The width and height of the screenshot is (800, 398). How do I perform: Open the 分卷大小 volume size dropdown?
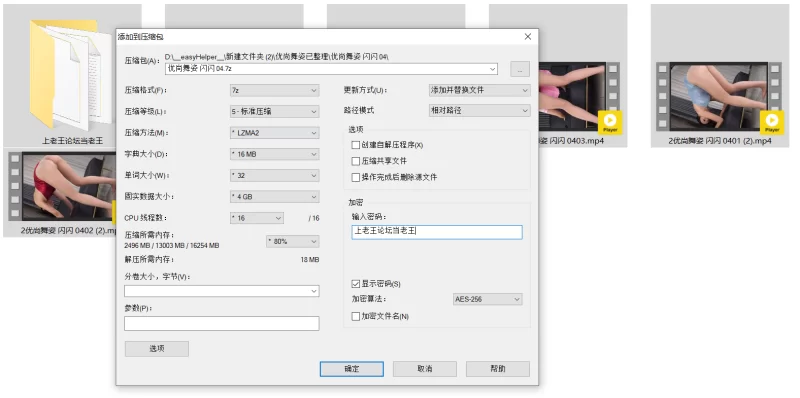pos(221,291)
